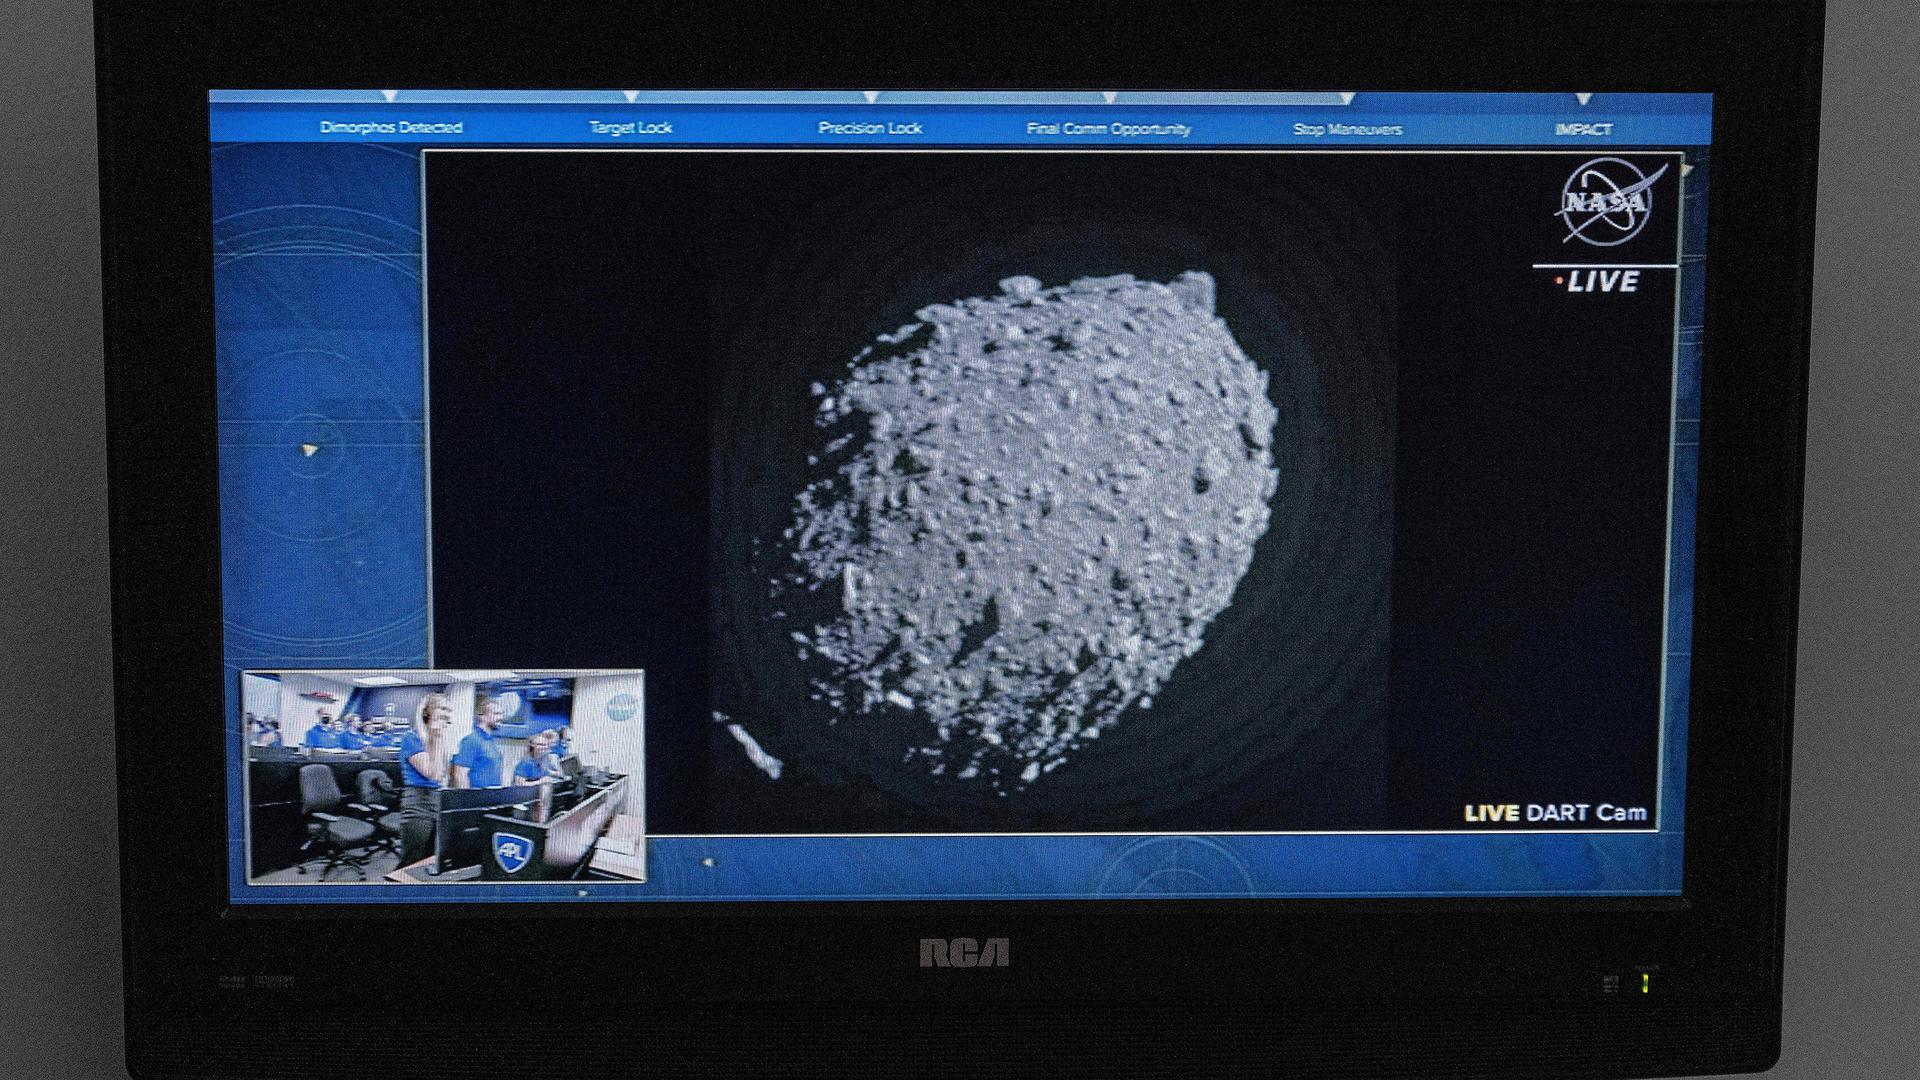1920x1080 pixels.
Task: Click the RCA logo on the monitor bezel
Action: [x=964, y=953]
